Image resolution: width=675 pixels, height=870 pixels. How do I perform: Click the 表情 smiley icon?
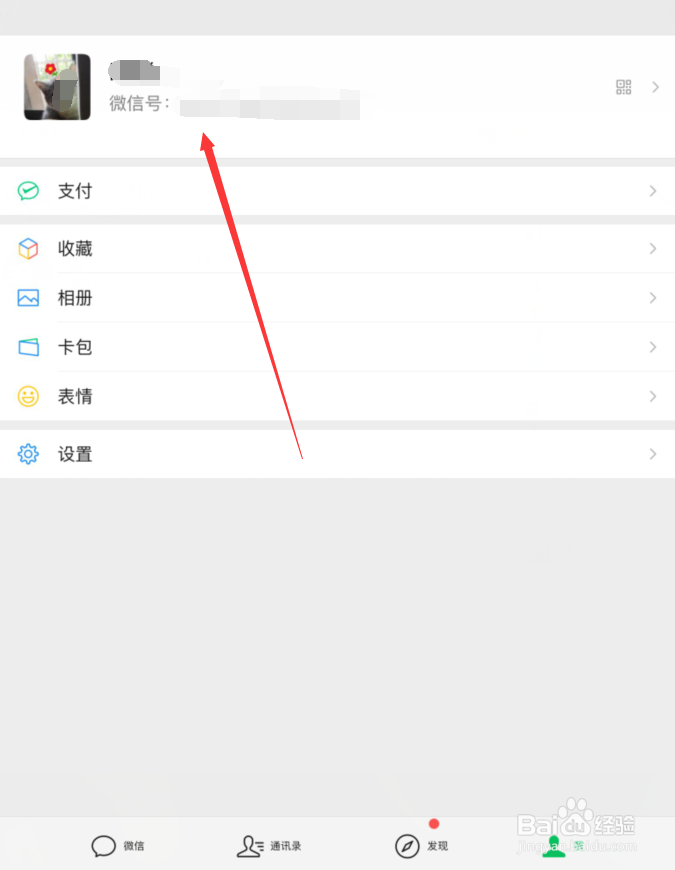(28, 397)
